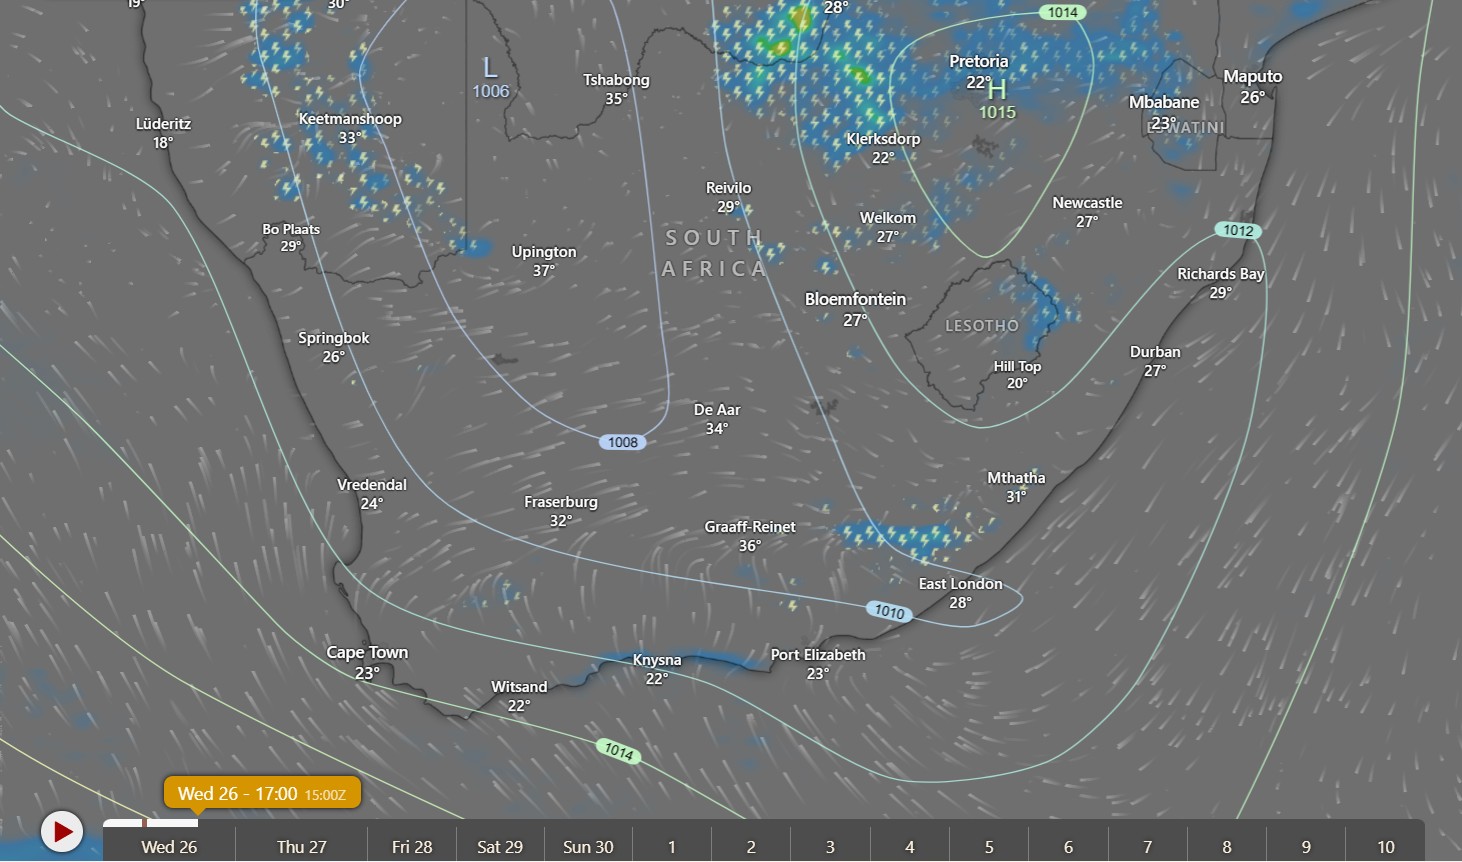Open Cape Town weather forecast
1462x862 pixels.
(x=367, y=653)
